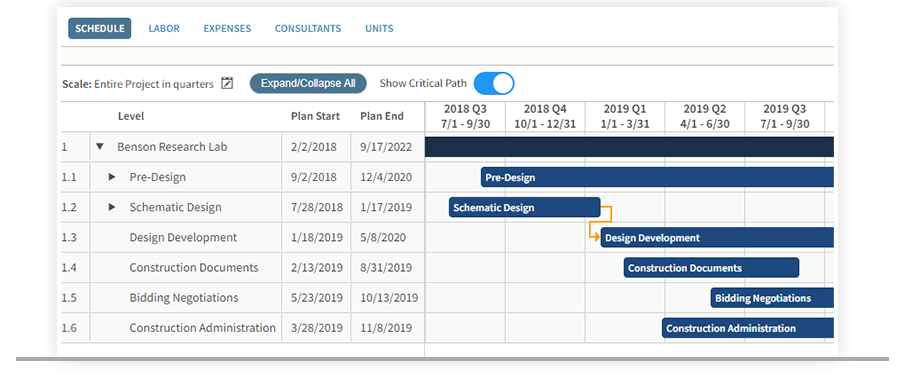This screenshot has height=385, width=911.
Task: Click the Plan Start column header
Action: tap(315, 116)
